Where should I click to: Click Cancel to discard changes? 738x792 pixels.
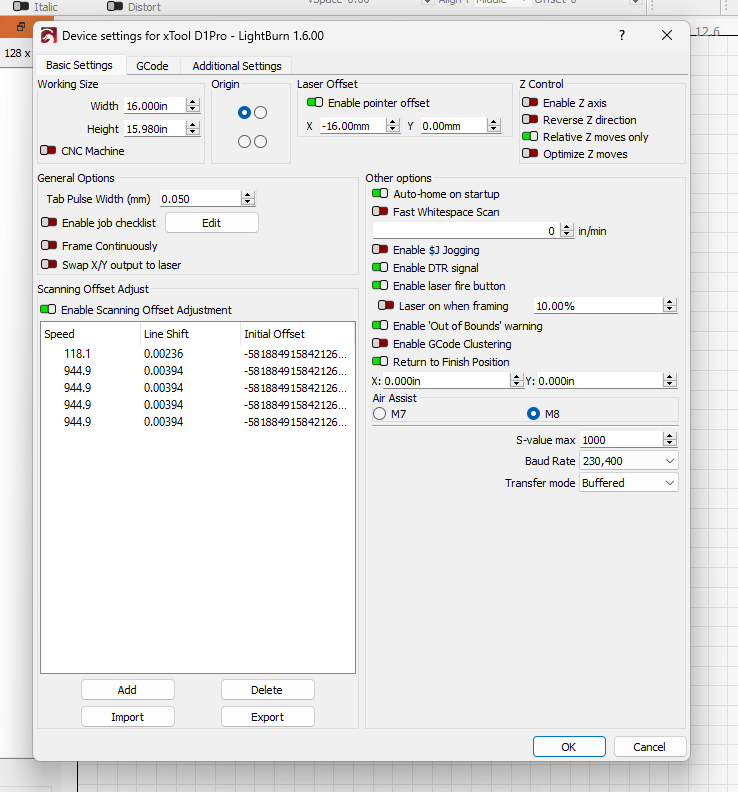650,747
